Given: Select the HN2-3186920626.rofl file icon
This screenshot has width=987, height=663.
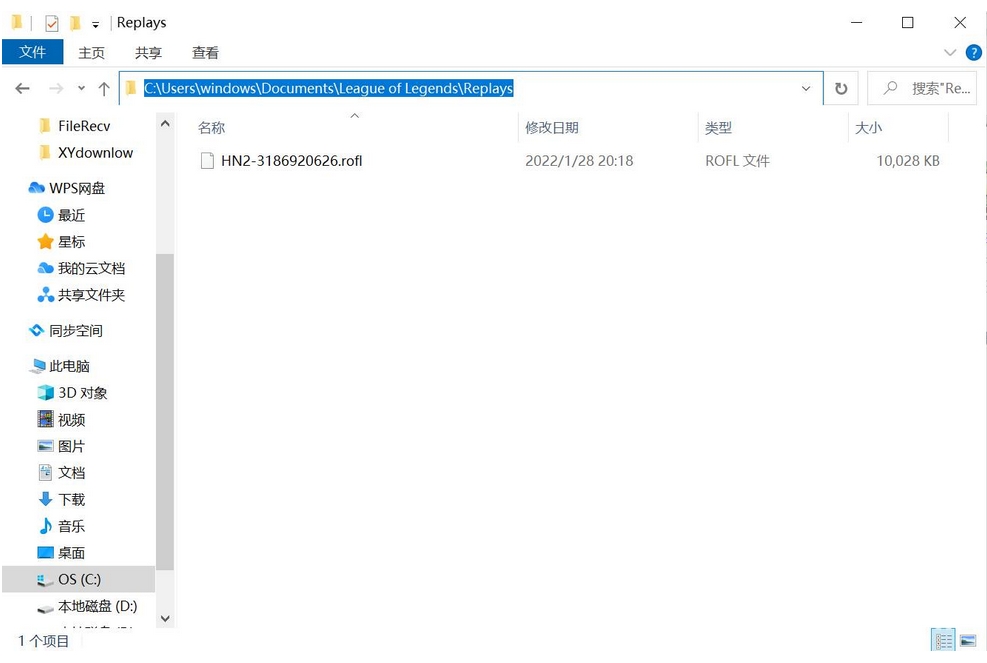Looking at the screenshot, I should [x=208, y=161].
